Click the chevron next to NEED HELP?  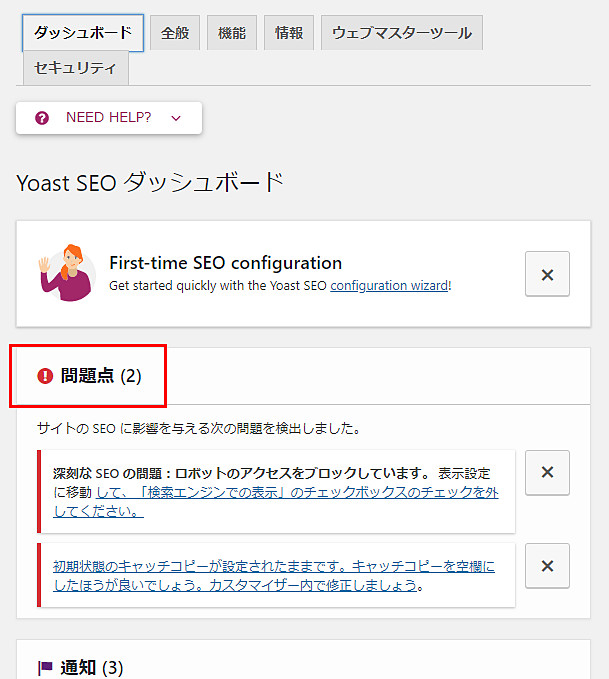176,118
